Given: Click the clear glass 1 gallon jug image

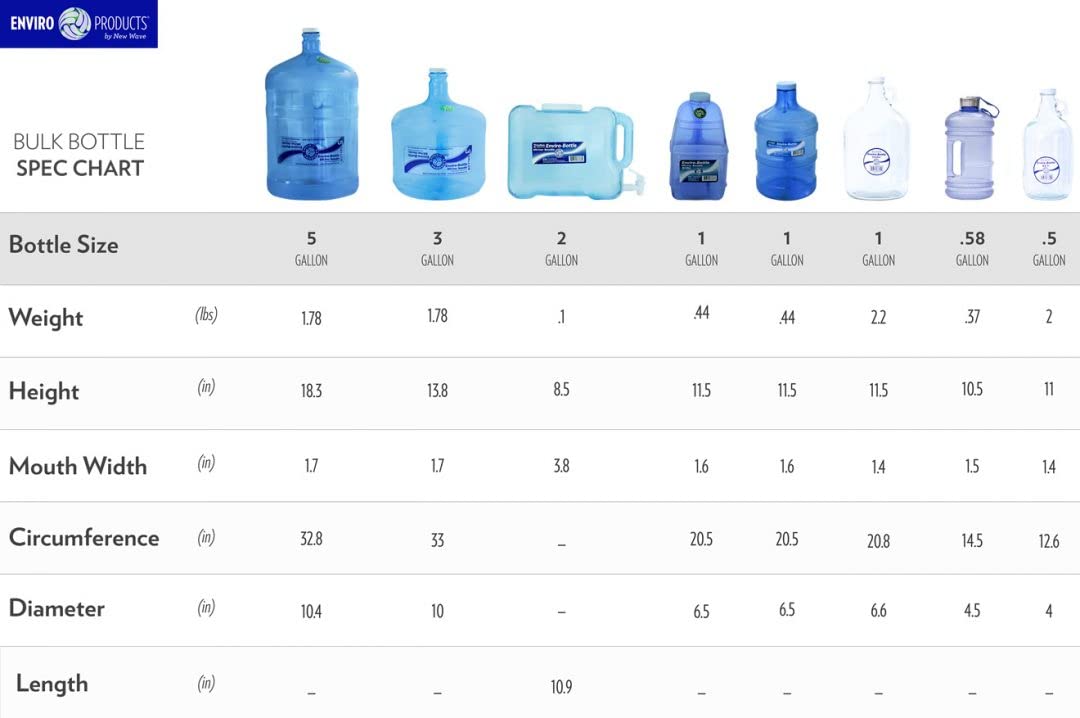Looking at the screenshot, I should [x=876, y=140].
